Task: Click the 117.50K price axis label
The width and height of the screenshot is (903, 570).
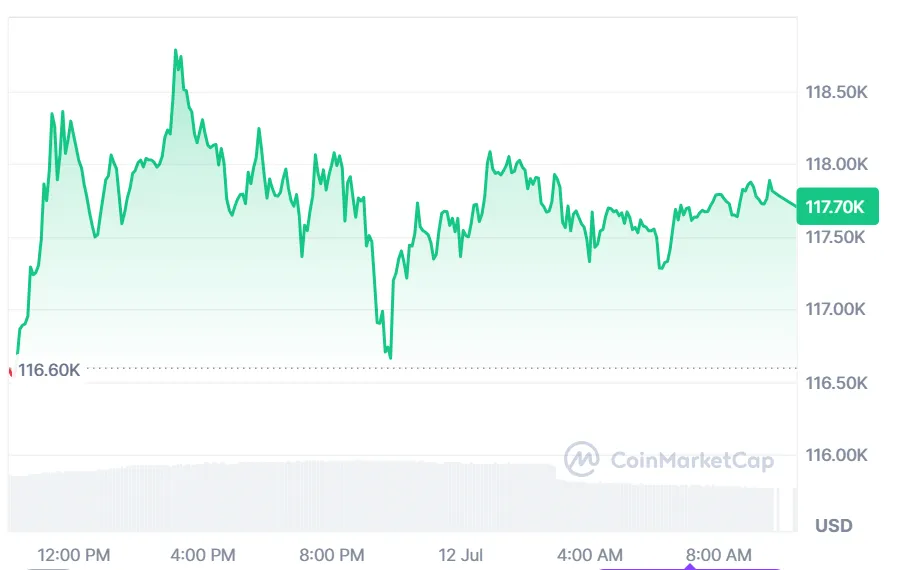Action: tap(837, 238)
